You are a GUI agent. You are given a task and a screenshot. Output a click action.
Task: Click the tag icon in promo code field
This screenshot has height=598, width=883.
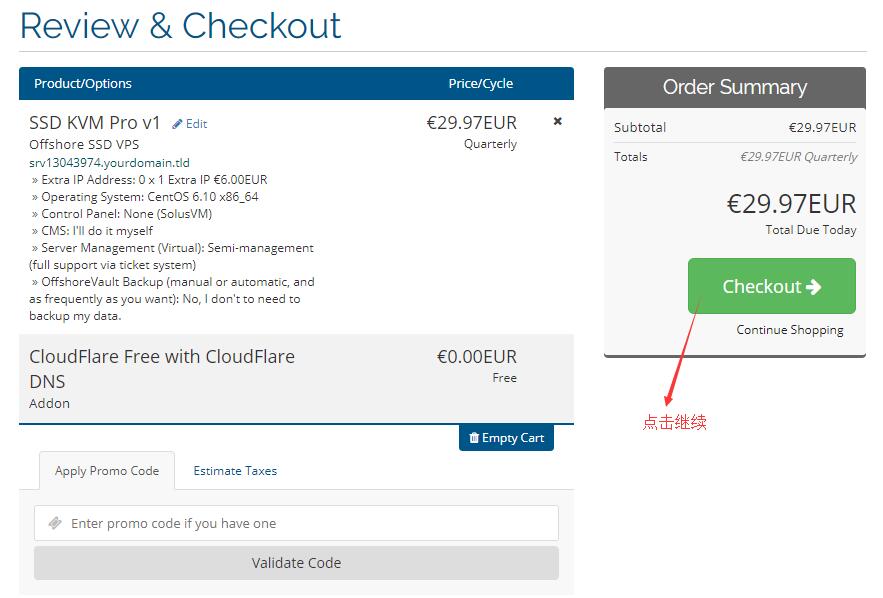pyautogui.click(x=55, y=523)
